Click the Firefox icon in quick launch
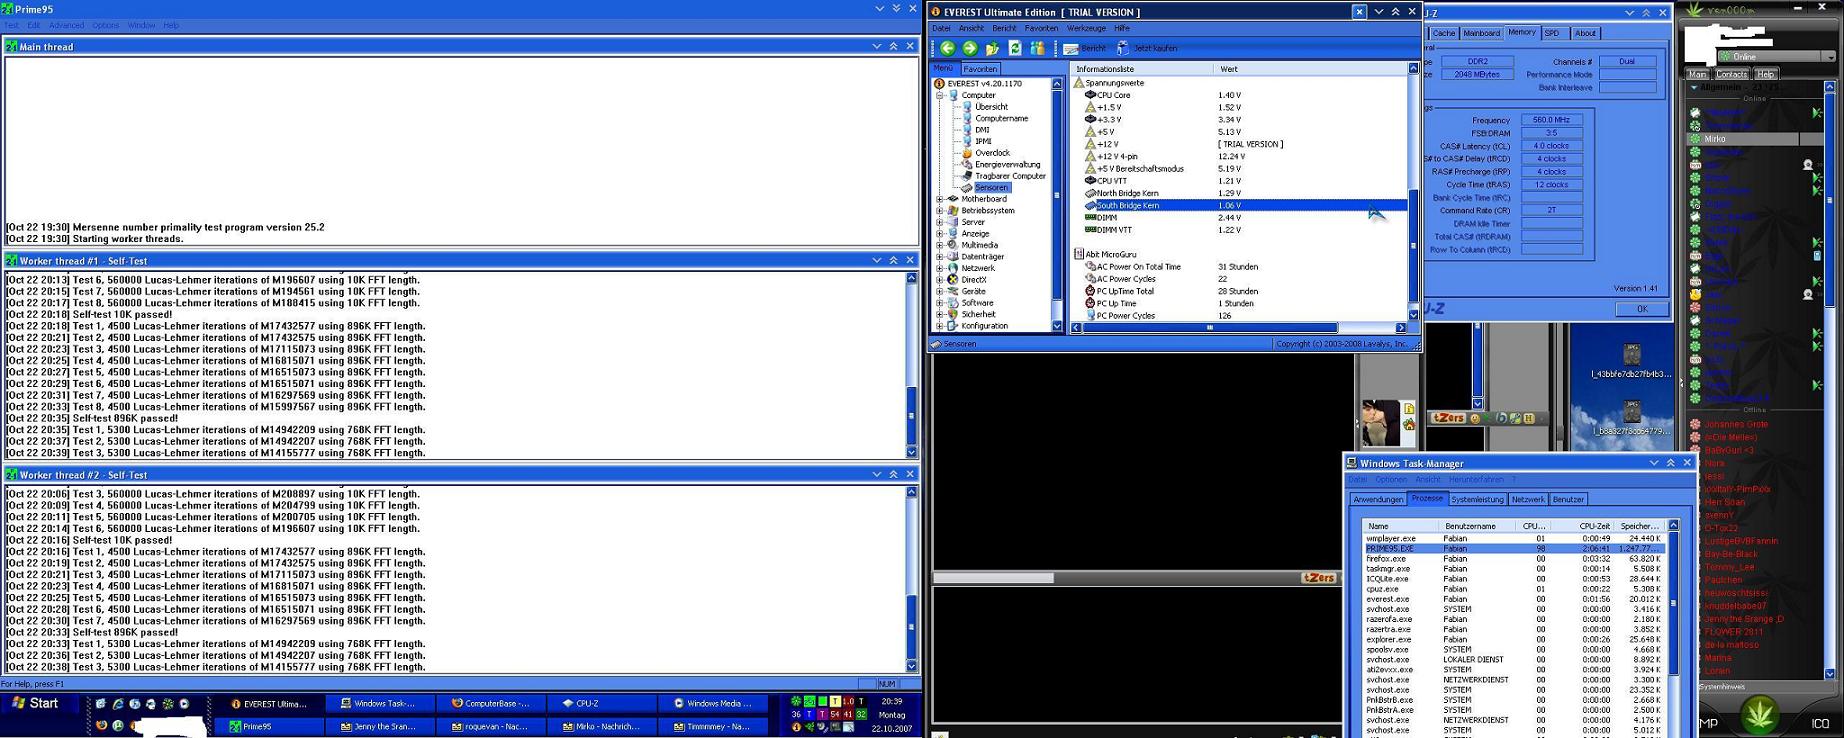The height and width of the screenshot is (738, 1844). [101, 726]
